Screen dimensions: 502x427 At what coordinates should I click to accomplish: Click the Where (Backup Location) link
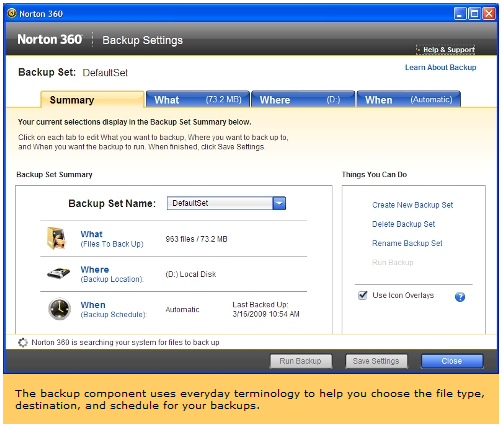112,274
